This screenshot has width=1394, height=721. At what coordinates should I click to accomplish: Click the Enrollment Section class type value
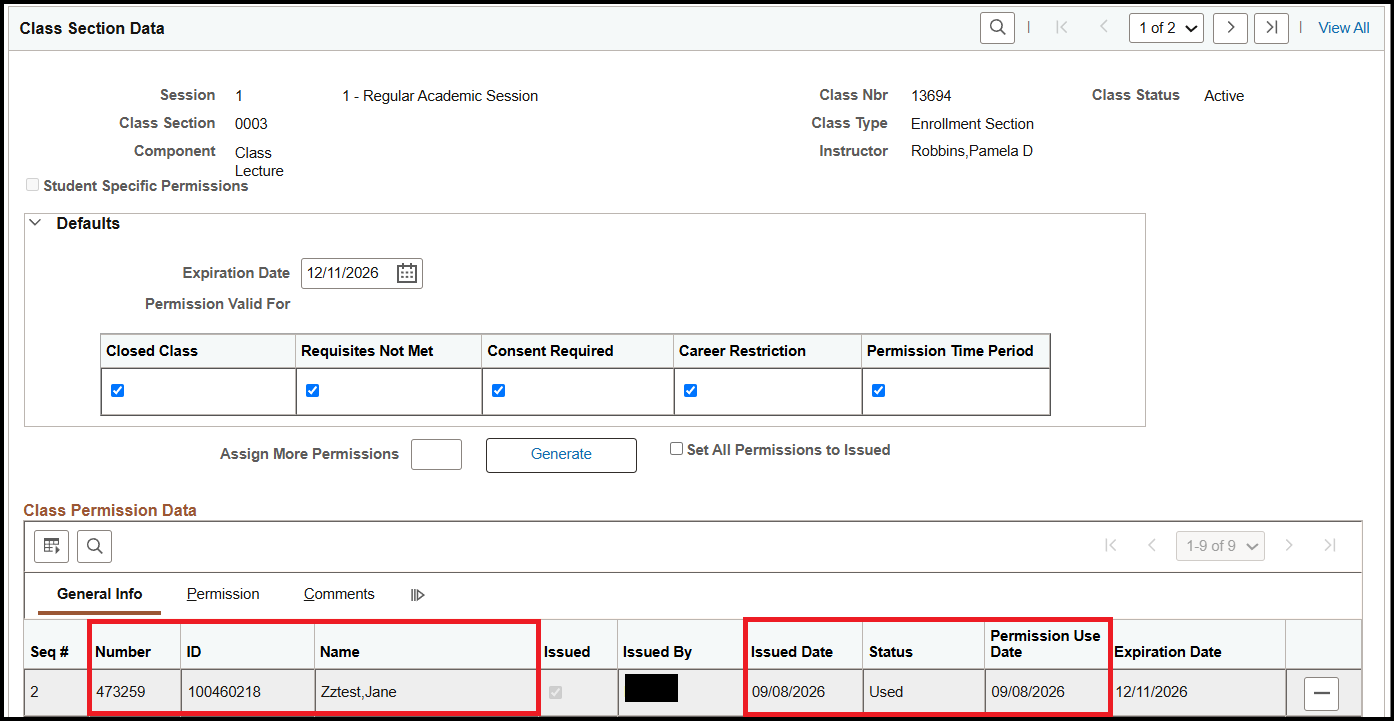point(972,124)
